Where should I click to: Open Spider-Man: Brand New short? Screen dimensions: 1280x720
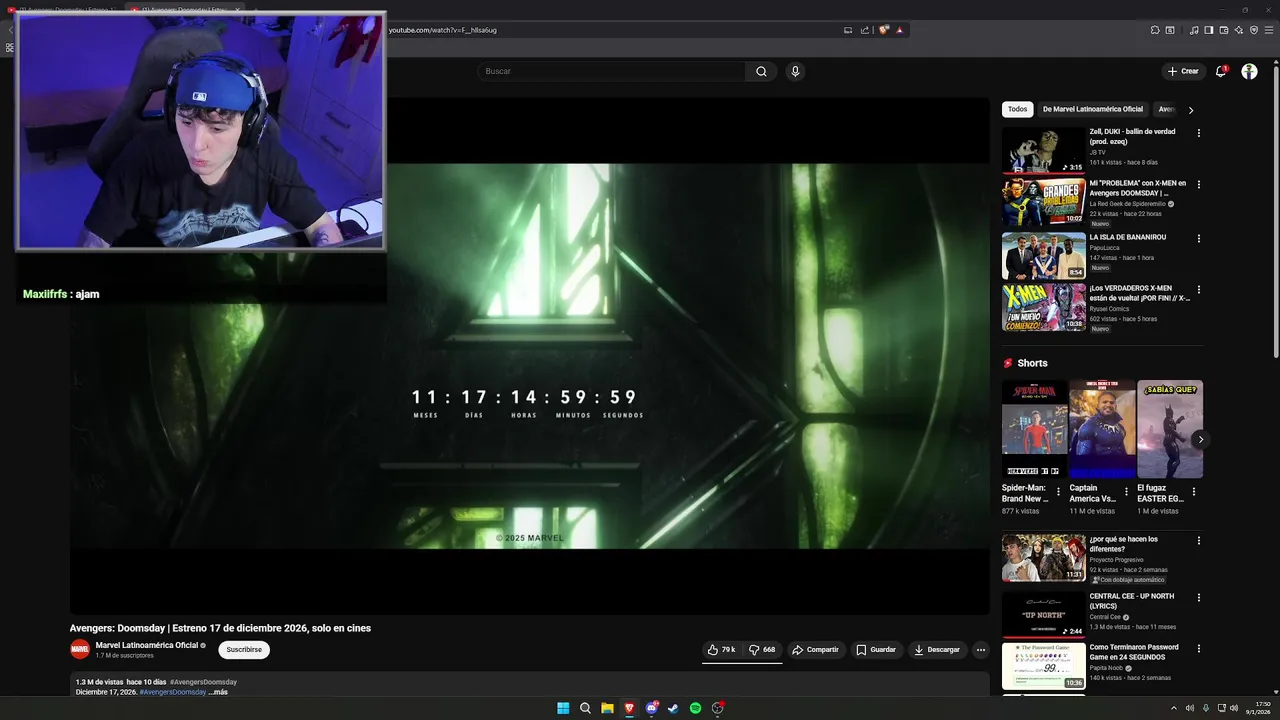tap(1035, 429)
